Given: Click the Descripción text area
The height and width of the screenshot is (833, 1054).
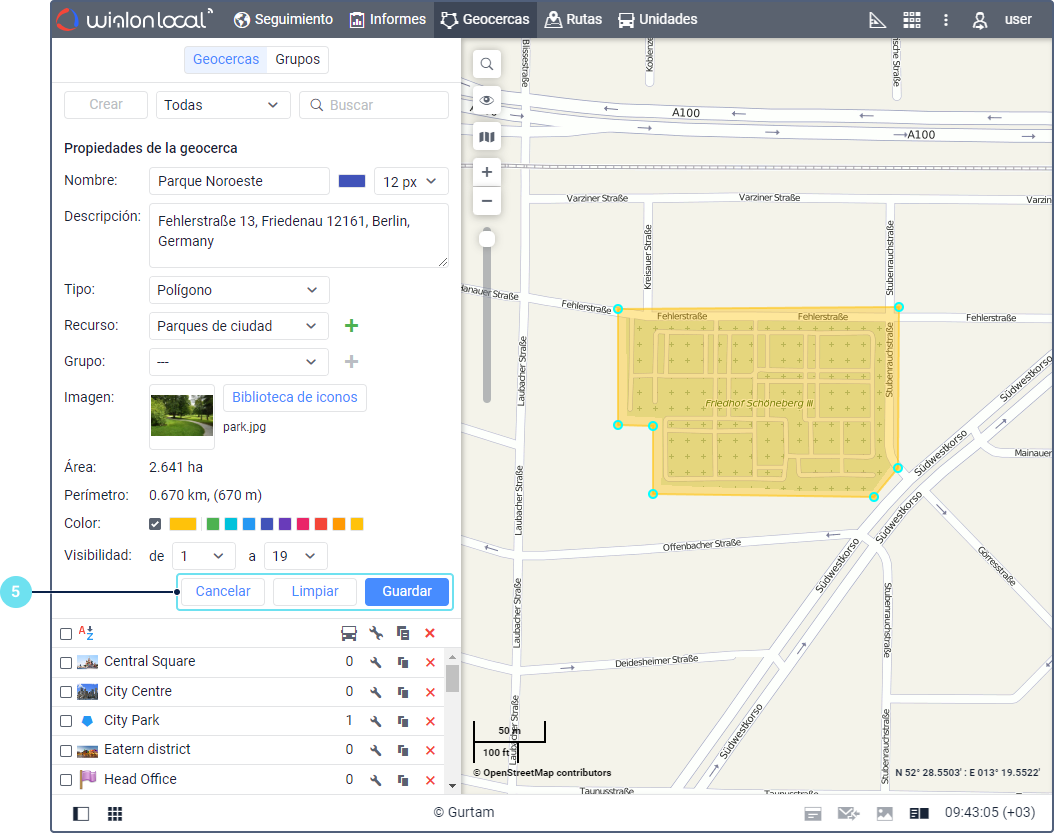Looking at the screenshot, I should coord(298,235).
